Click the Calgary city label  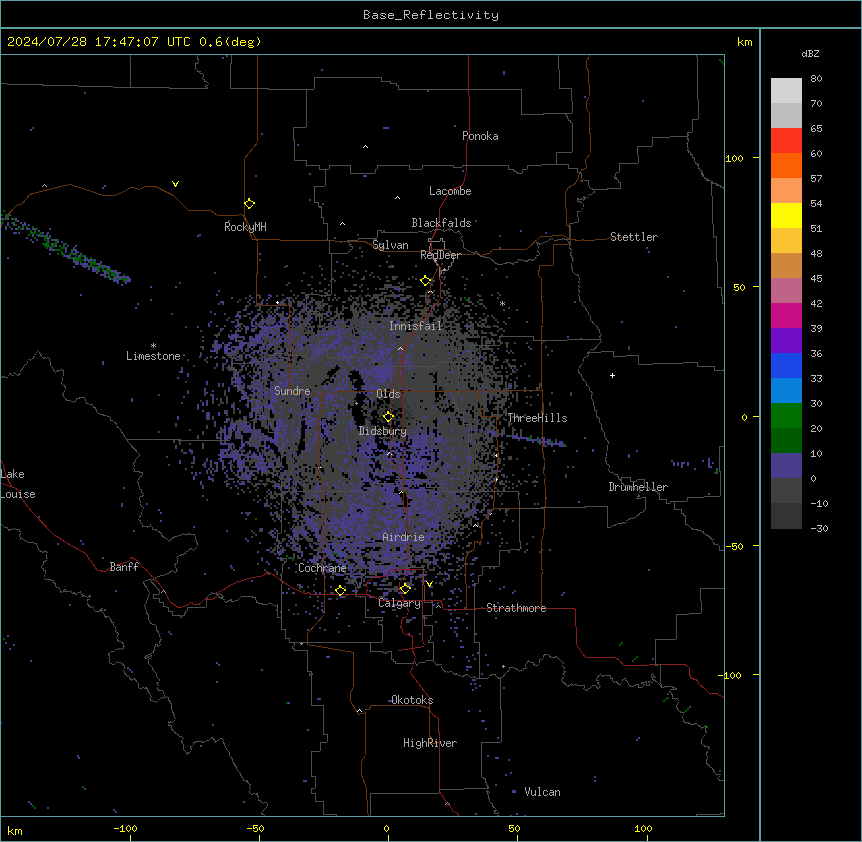400,603
